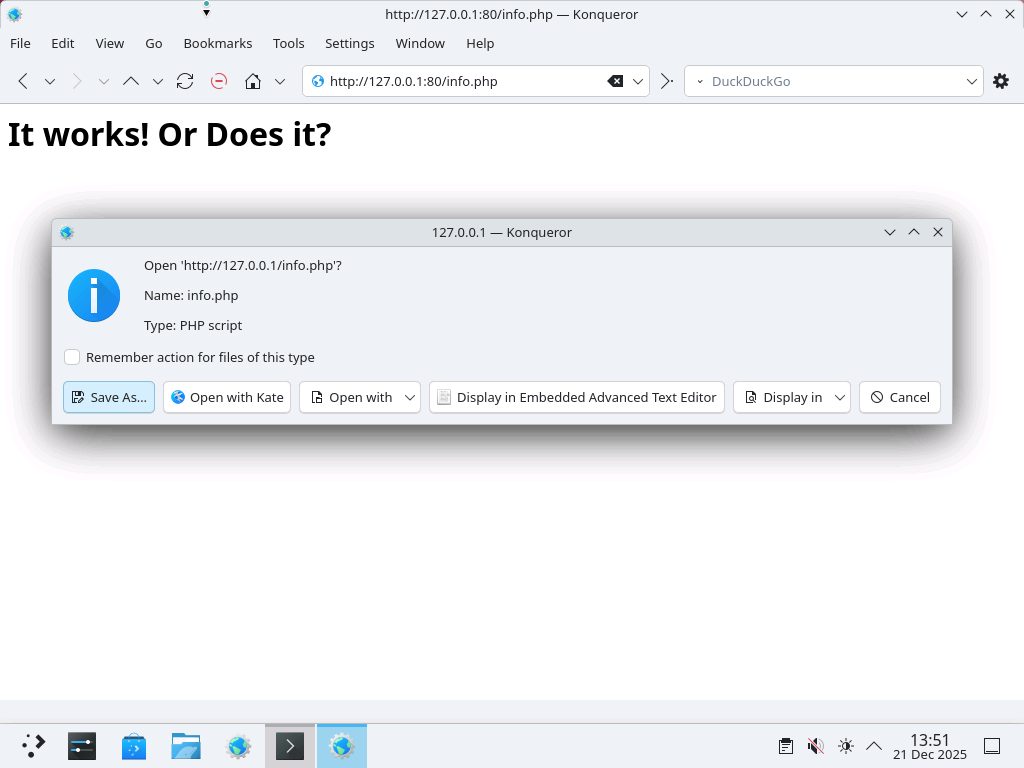This screenshot has width=1024, height=768.
Task: Click the Reload page icon
Action: 185,81
